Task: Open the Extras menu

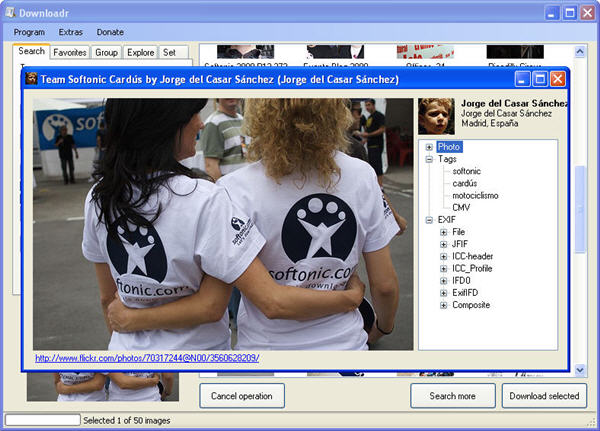Action: (x=70, y=32)
